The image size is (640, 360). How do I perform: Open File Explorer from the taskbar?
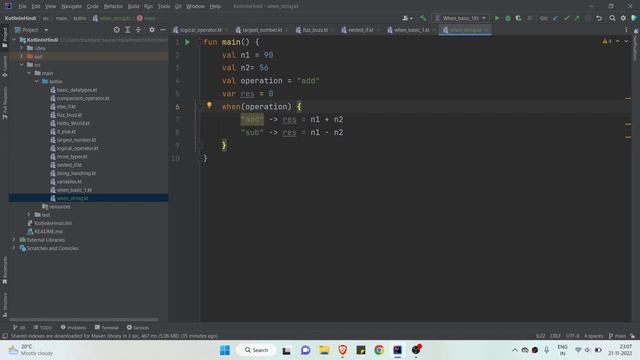tap(324, 350)
